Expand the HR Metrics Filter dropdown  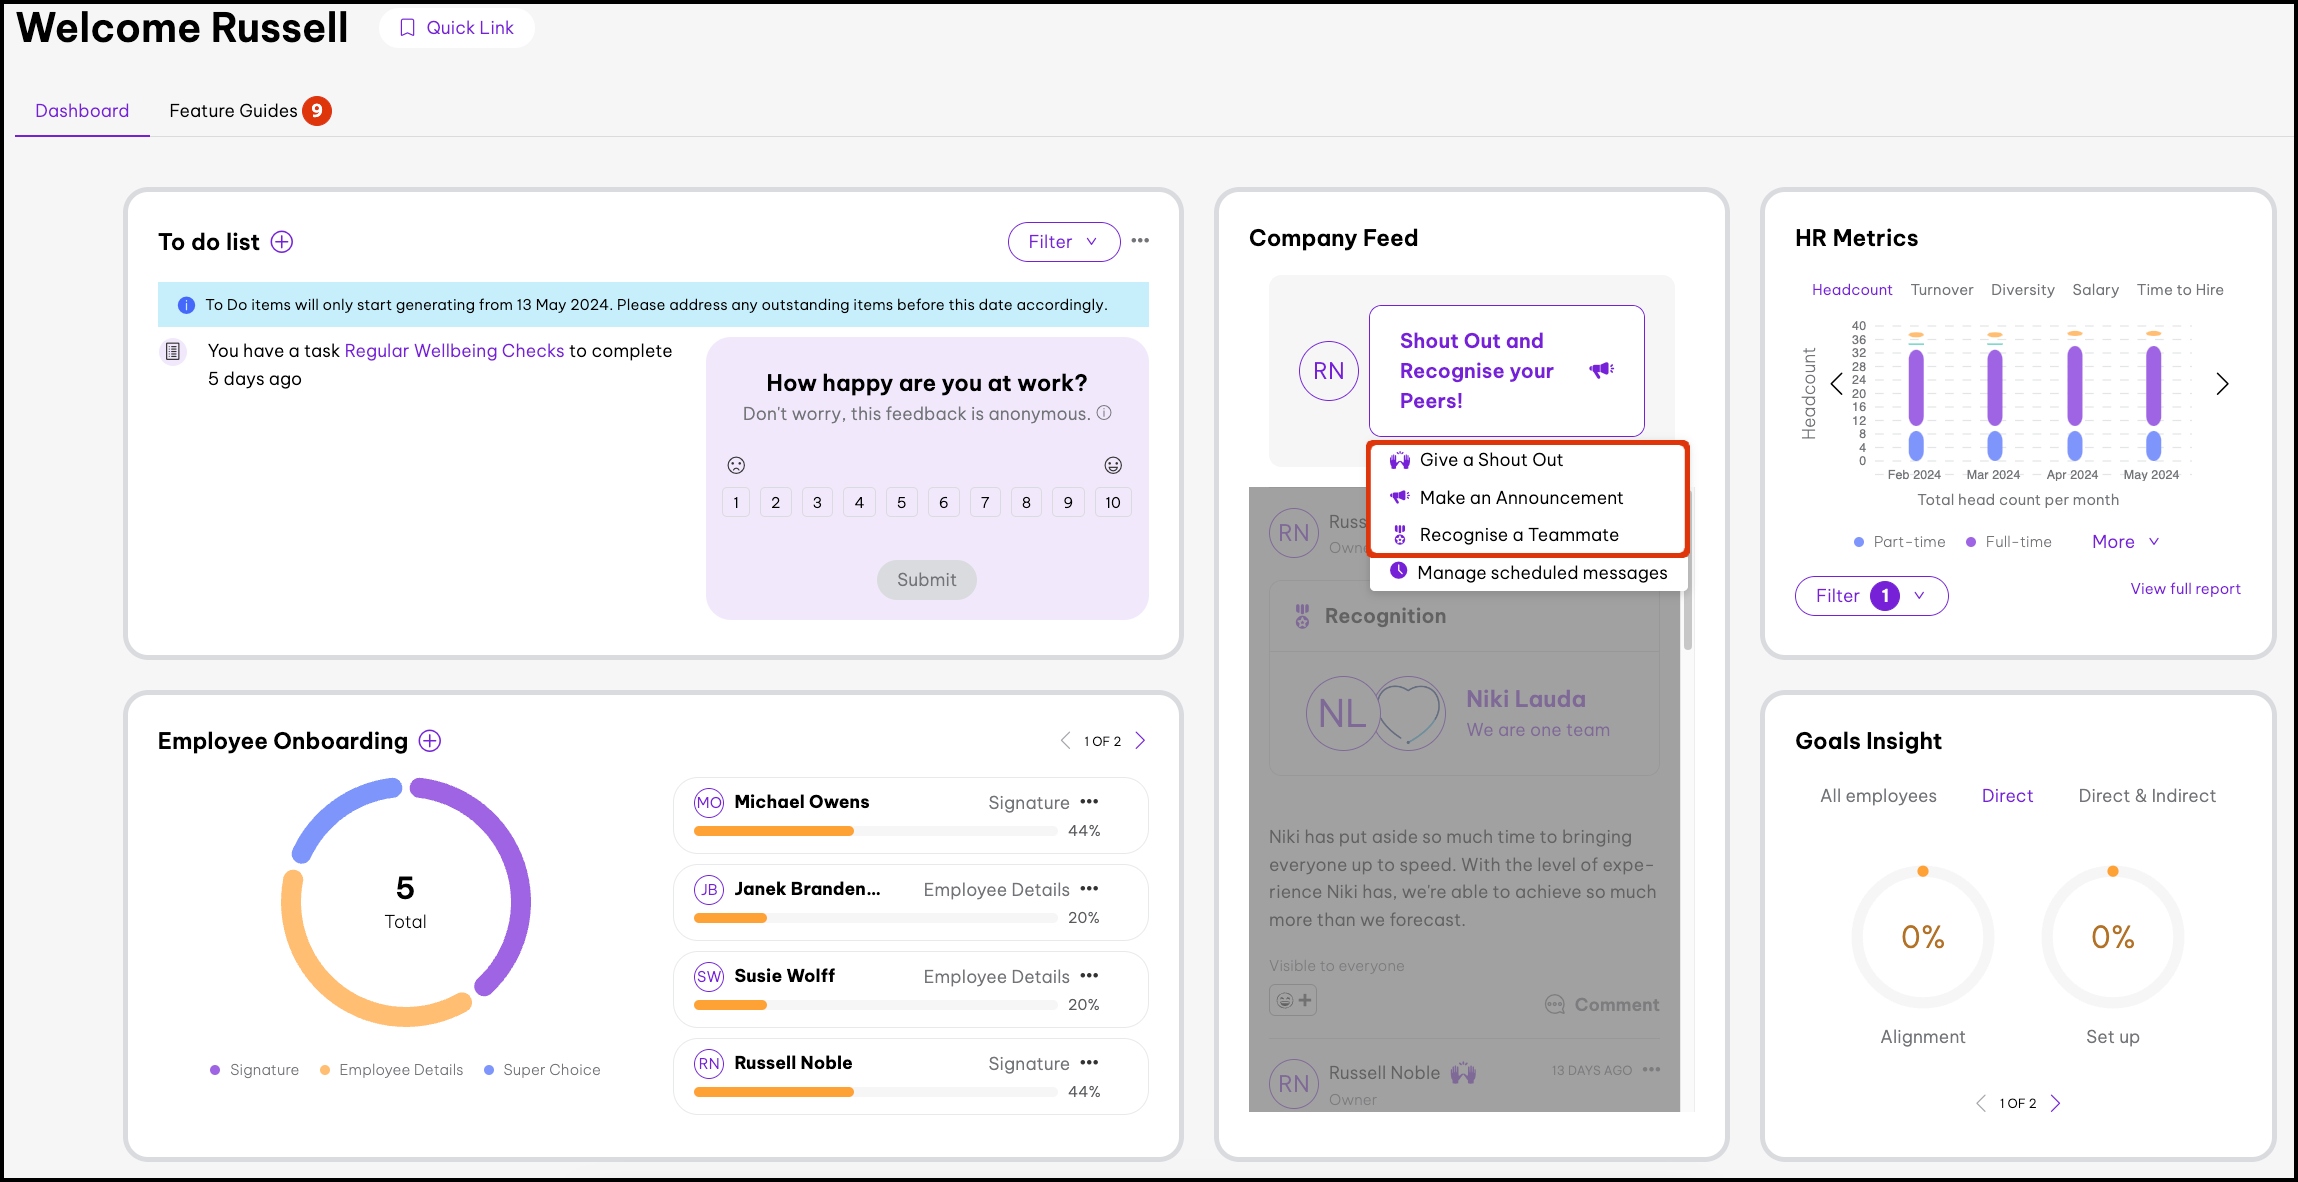[x=1871, y=596]
